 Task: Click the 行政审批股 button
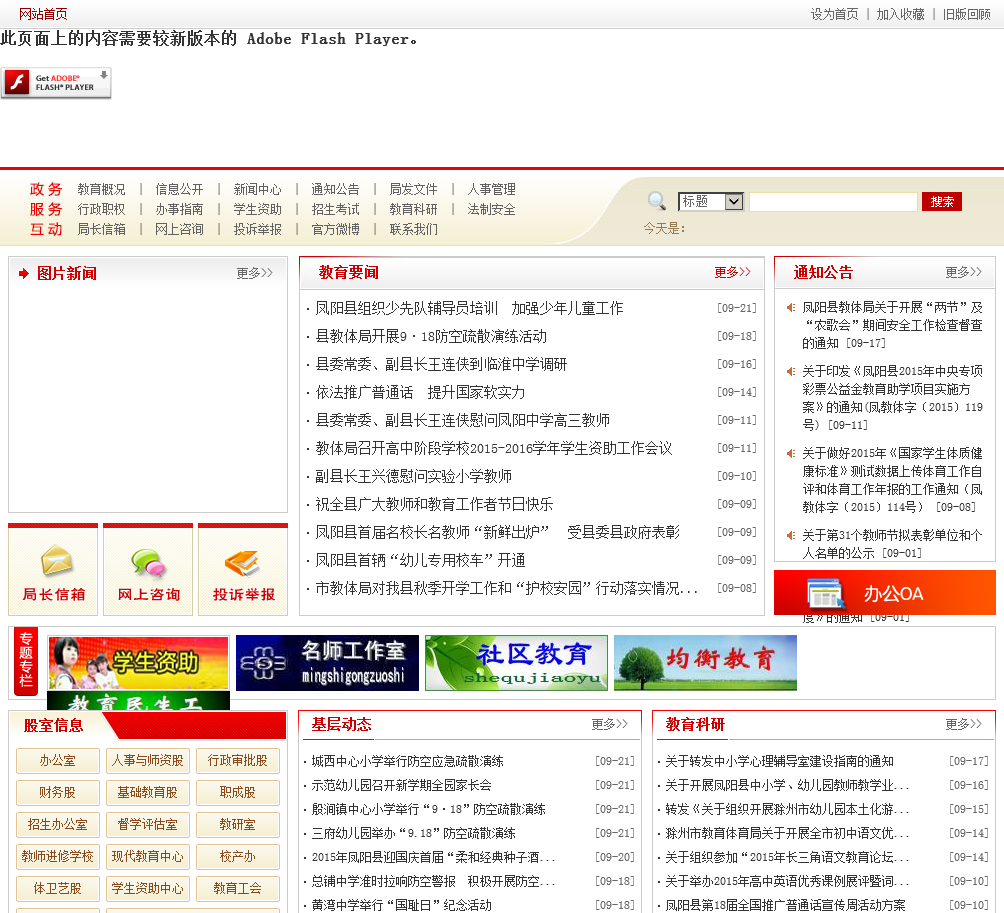tap(238, 761)
